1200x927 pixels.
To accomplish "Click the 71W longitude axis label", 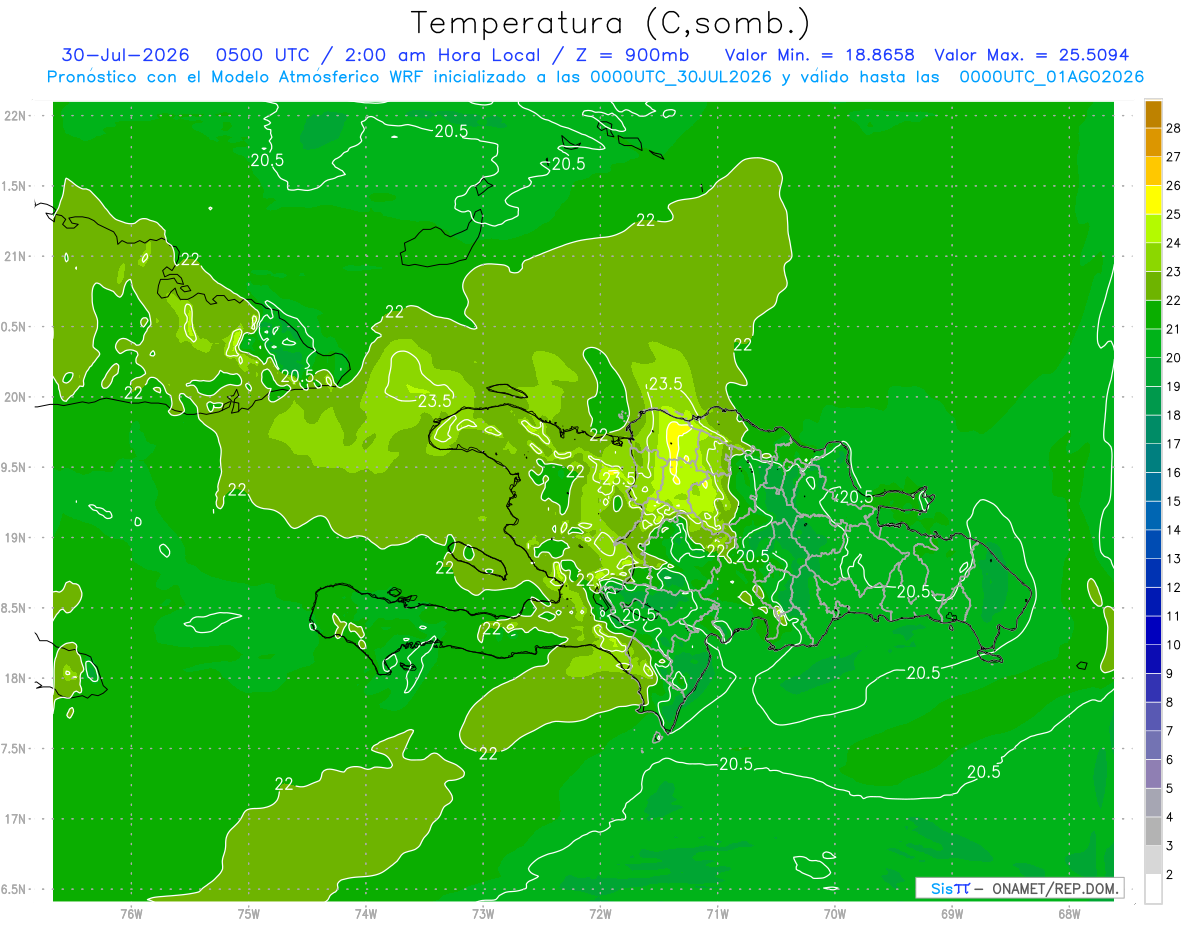I will (717, 913).
